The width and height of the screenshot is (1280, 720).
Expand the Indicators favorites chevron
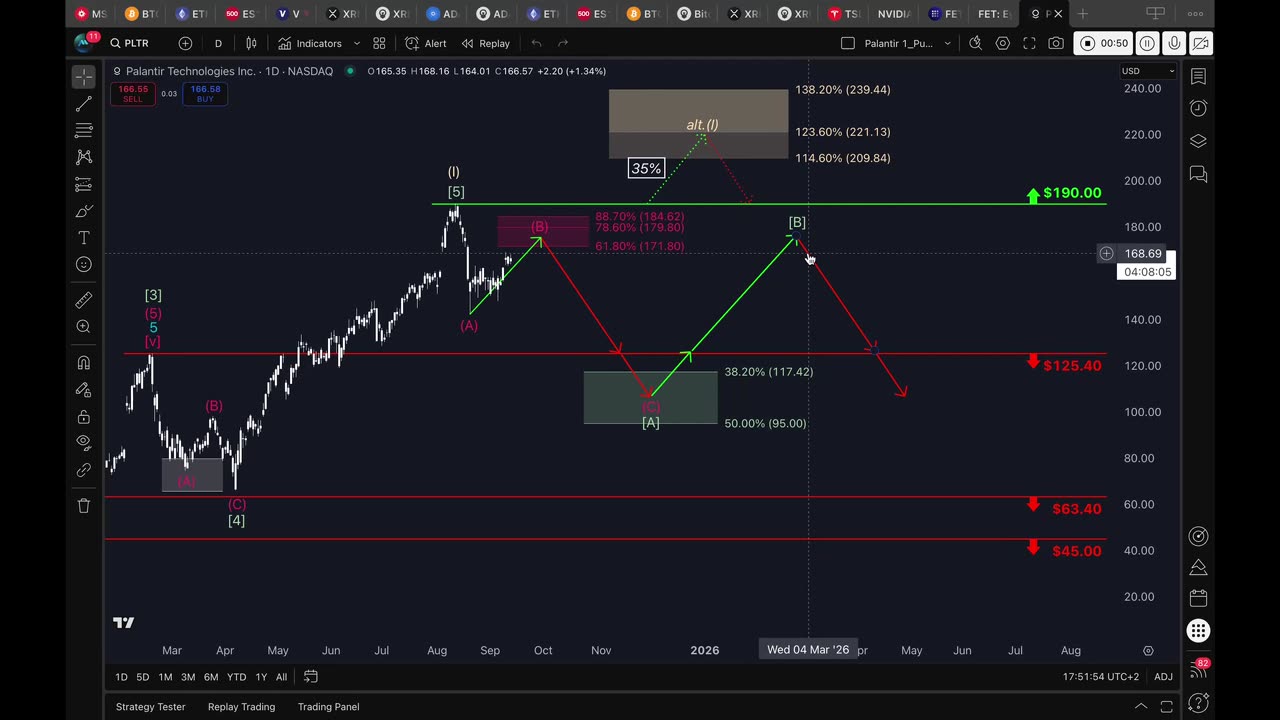[x=357, y=43]
